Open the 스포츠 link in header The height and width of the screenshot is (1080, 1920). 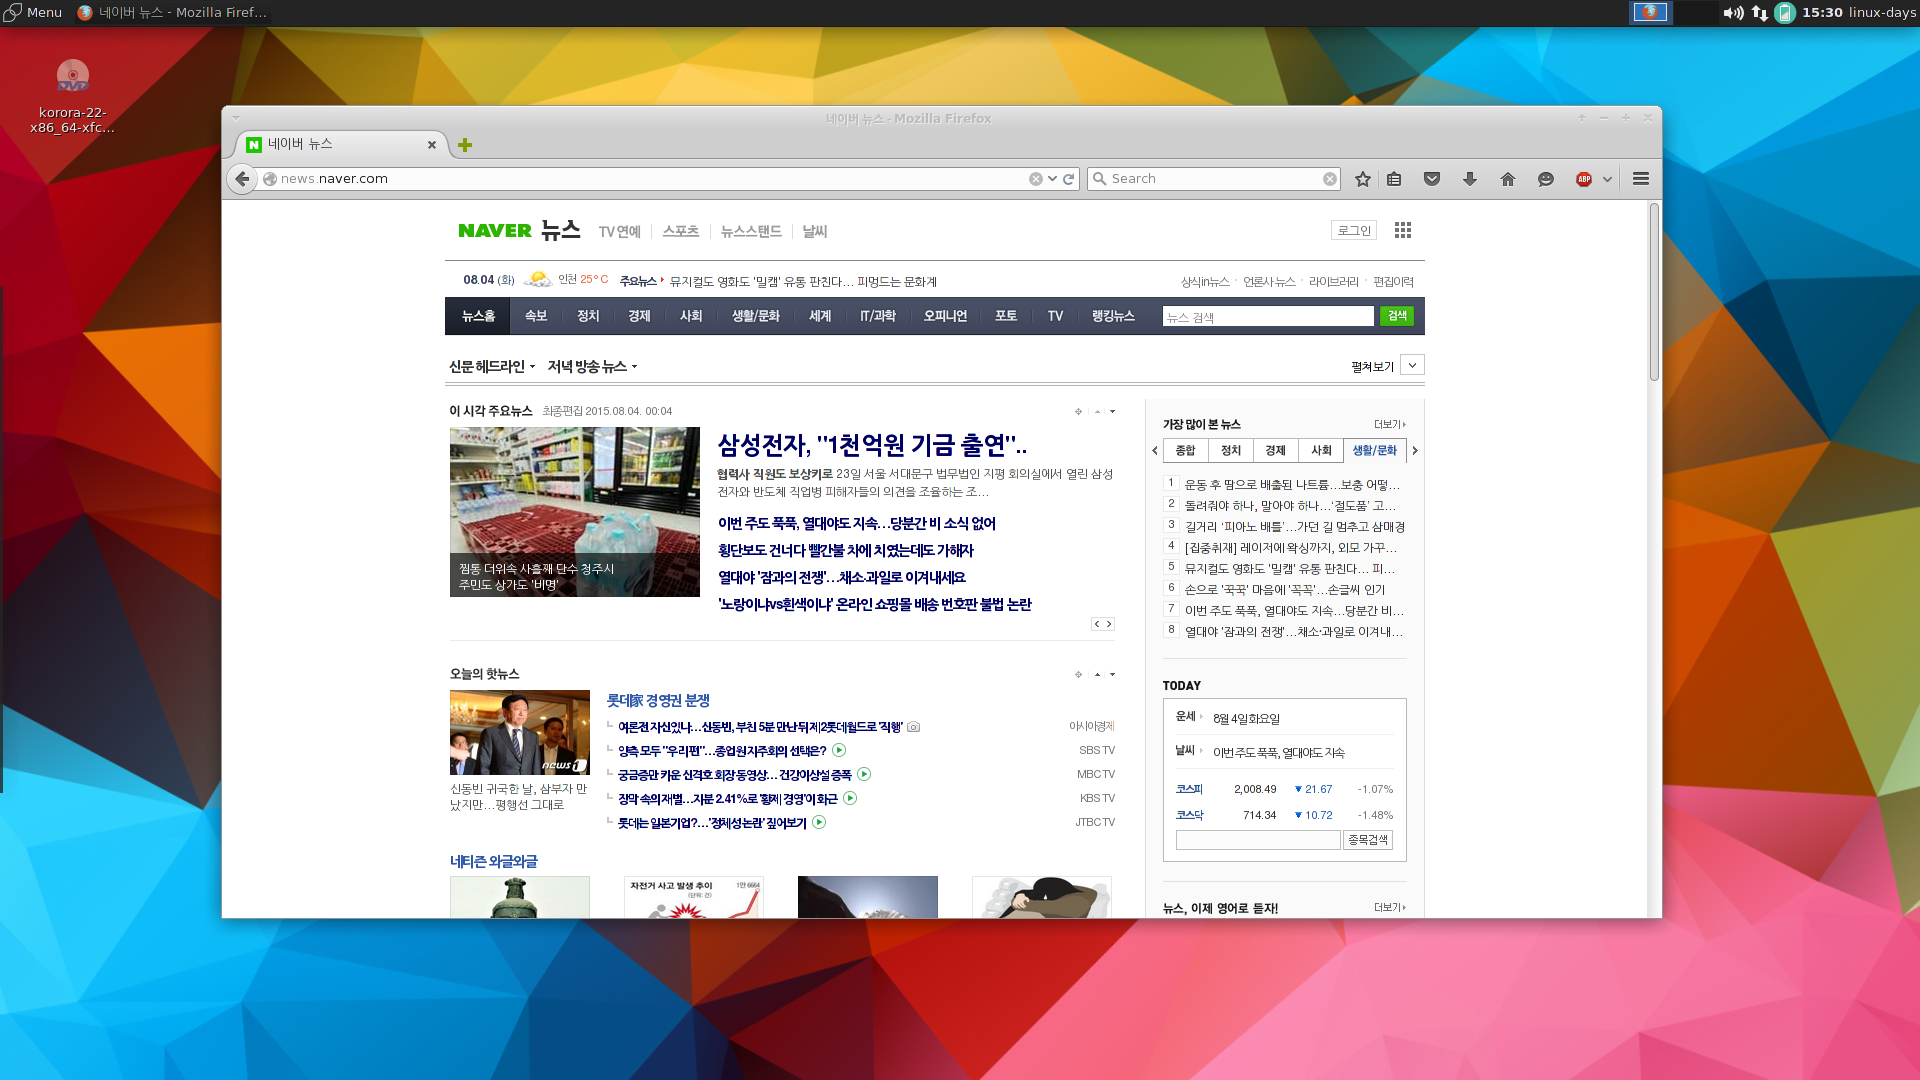[680, 231]
